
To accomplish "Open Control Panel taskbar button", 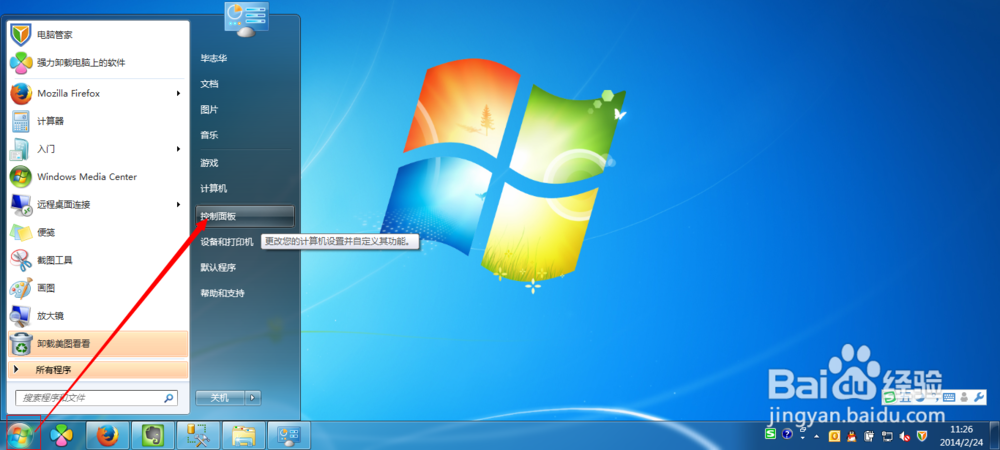I will [x=289, y=436].
